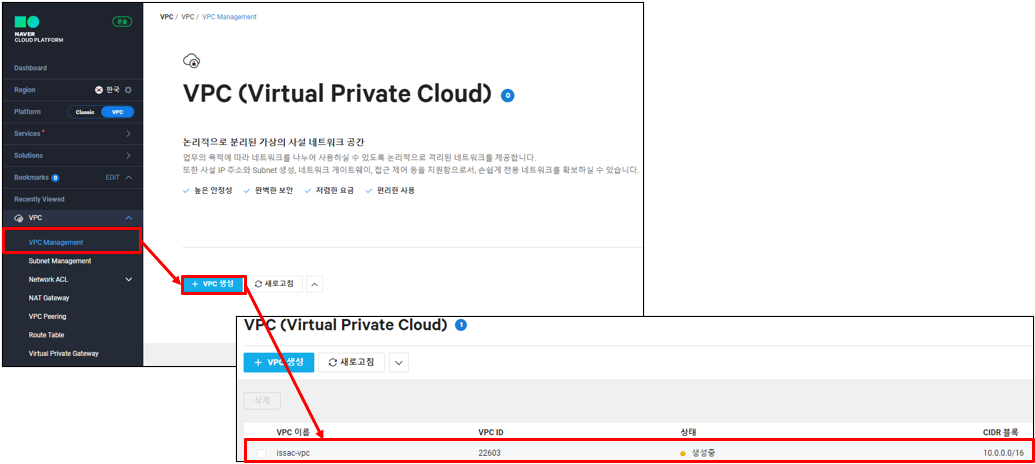1035x464 pixels.
Task: Click the 완벽한 보안 feature text
Action: coord(273,190)
